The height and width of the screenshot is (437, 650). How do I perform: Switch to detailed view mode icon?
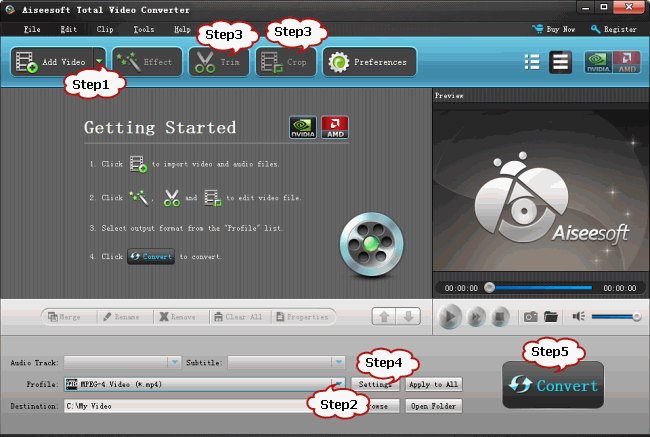point(560,62)
